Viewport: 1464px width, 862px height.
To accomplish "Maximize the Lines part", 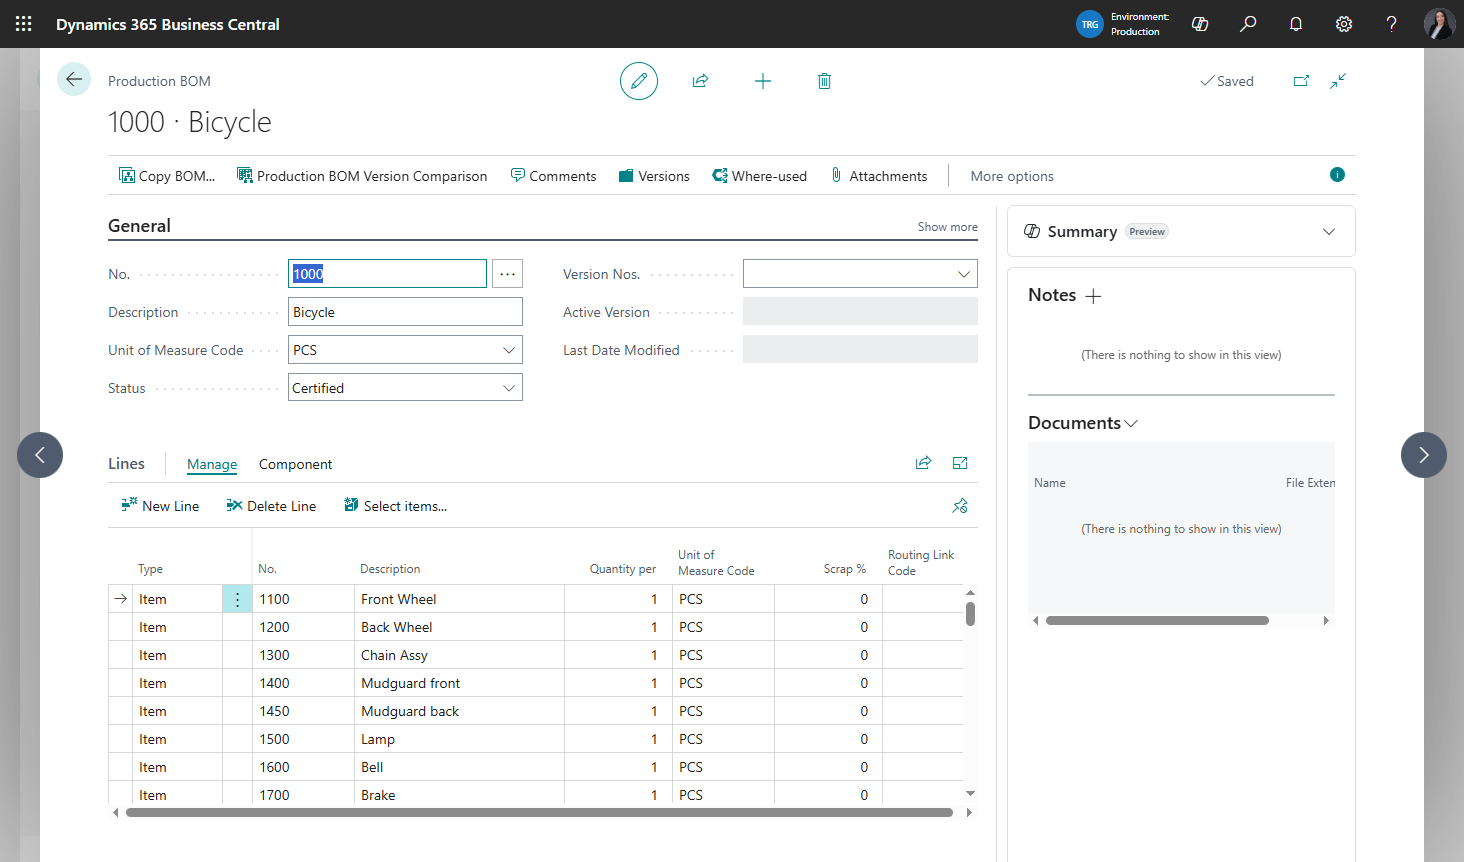I will pos(960,463).
